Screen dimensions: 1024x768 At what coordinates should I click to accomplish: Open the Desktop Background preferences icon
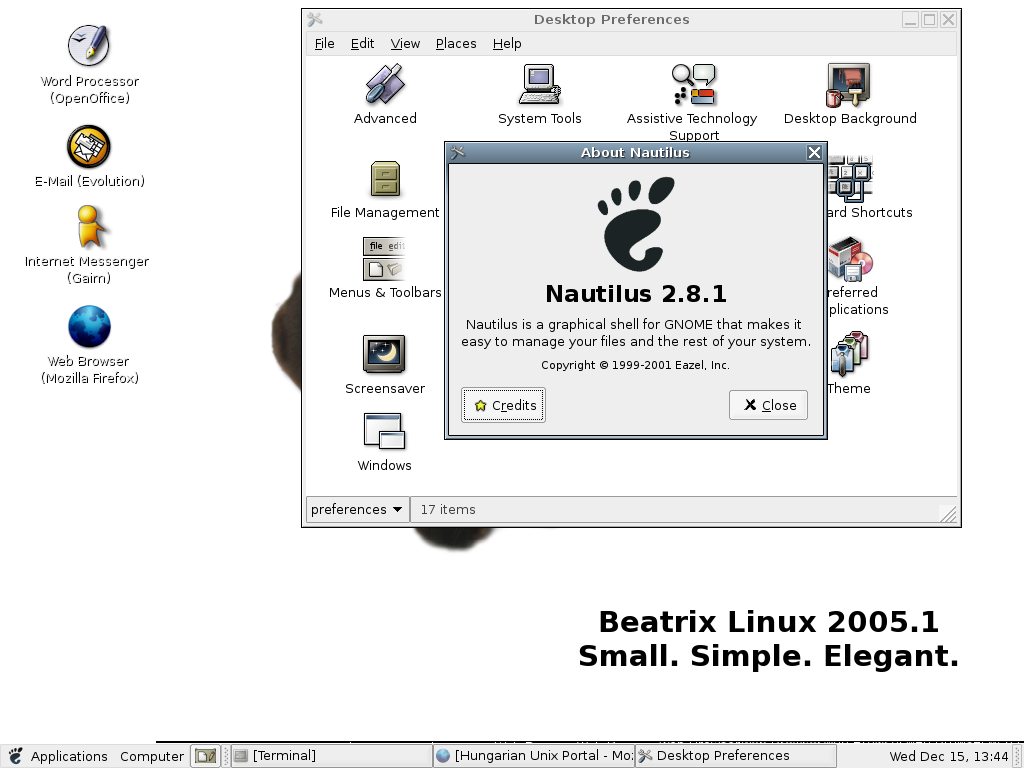click(x=849, y=84)
